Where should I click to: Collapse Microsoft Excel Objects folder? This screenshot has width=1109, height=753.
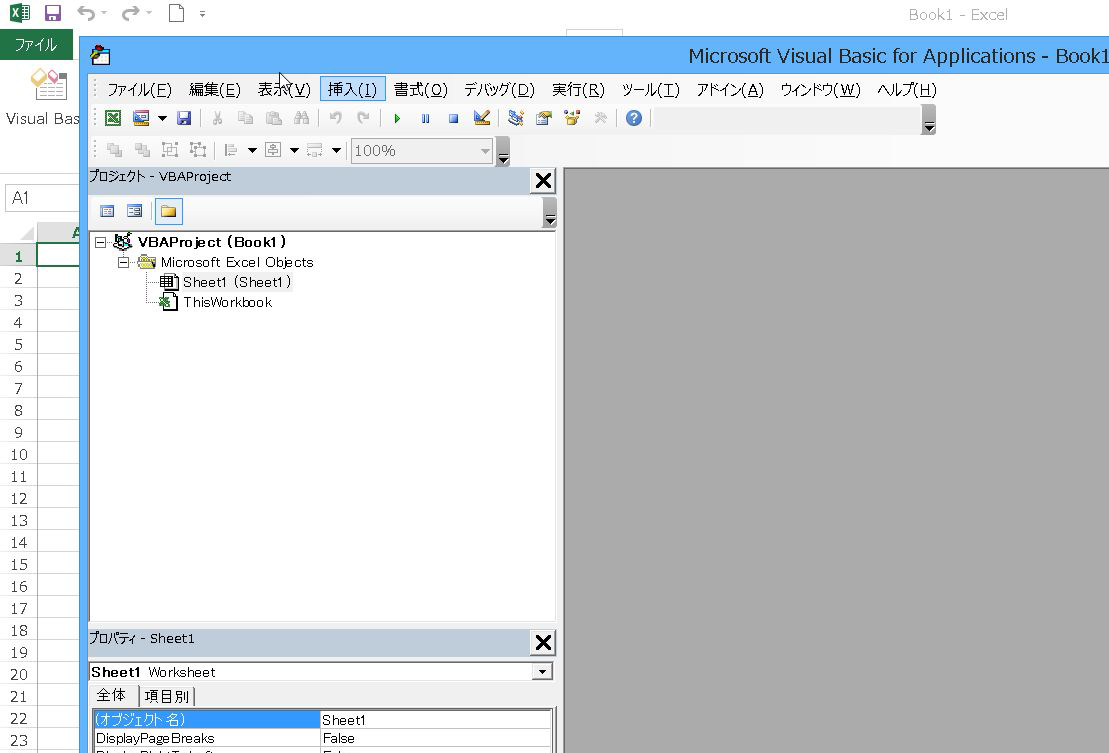click(123, 262)
